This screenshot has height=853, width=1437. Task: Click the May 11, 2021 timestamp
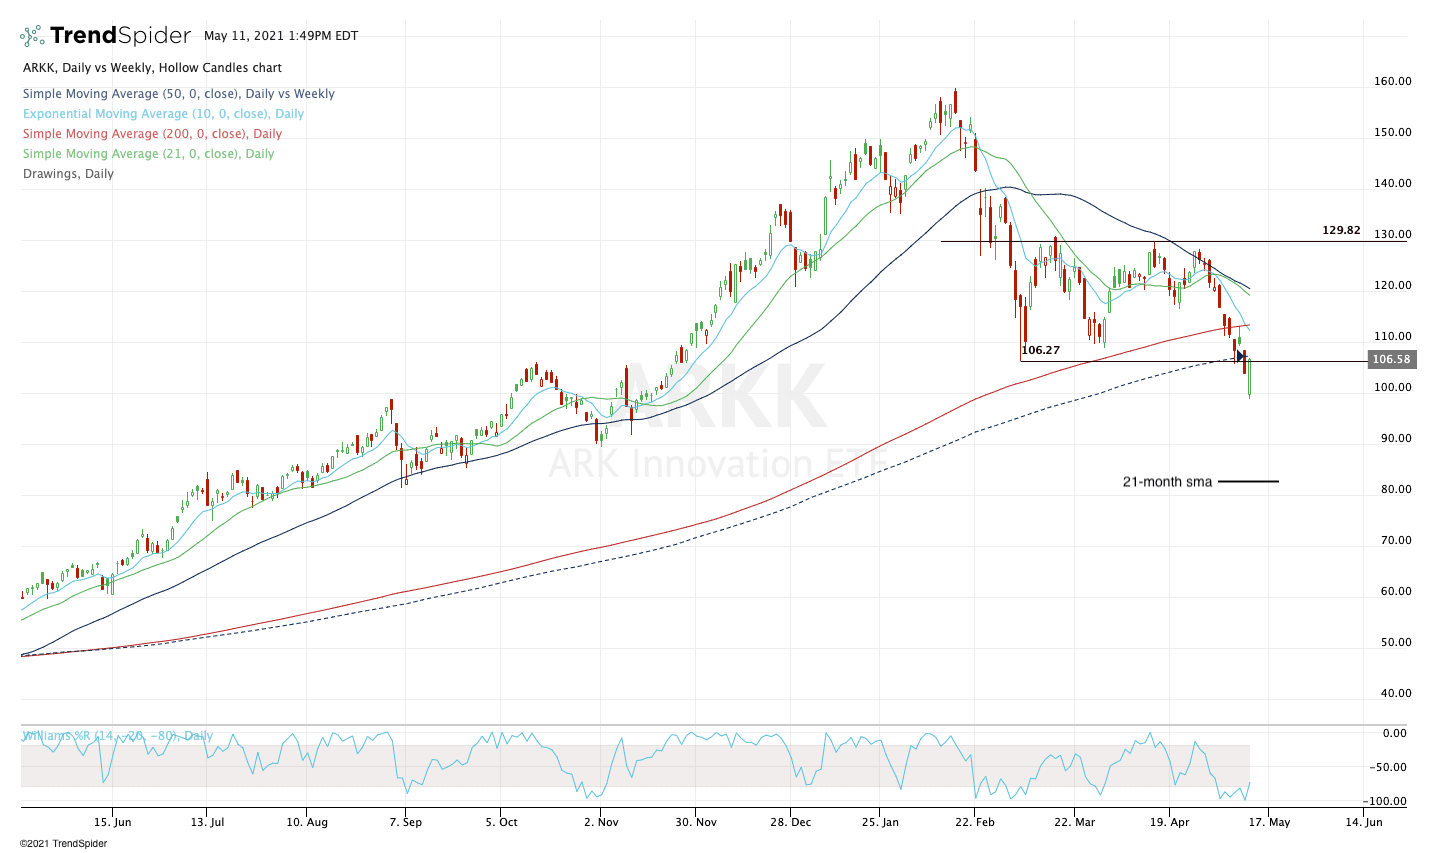point(282,35)
